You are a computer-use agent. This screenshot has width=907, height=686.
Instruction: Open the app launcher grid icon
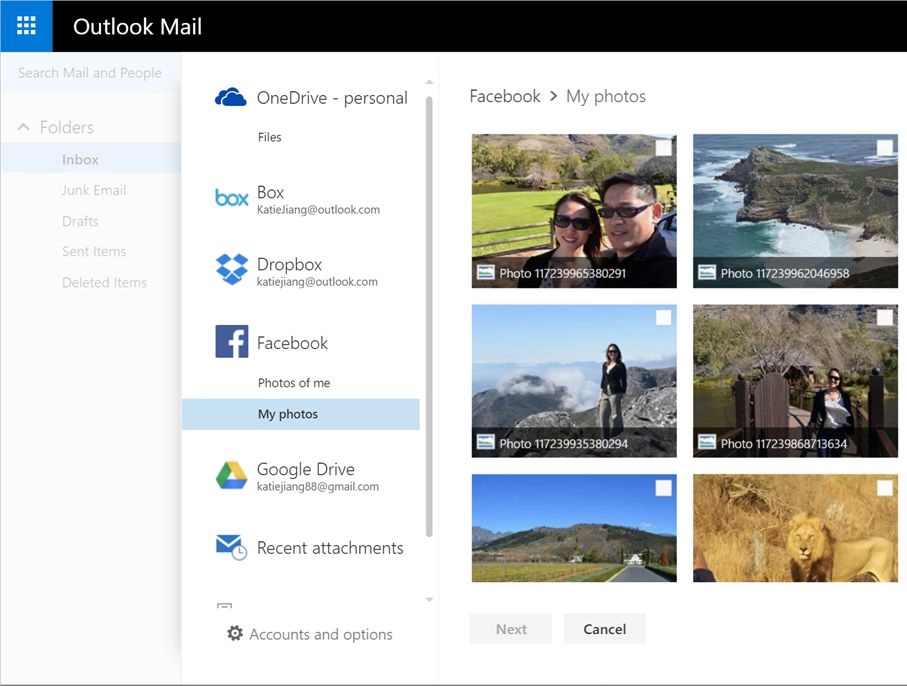[26, 26]
